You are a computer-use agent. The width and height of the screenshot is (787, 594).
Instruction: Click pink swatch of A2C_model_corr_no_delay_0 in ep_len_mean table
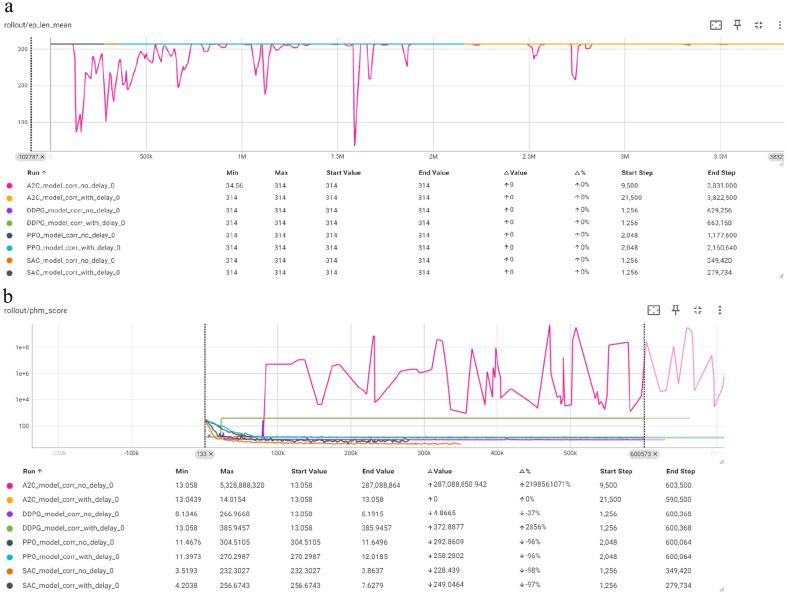pos(9,186)
